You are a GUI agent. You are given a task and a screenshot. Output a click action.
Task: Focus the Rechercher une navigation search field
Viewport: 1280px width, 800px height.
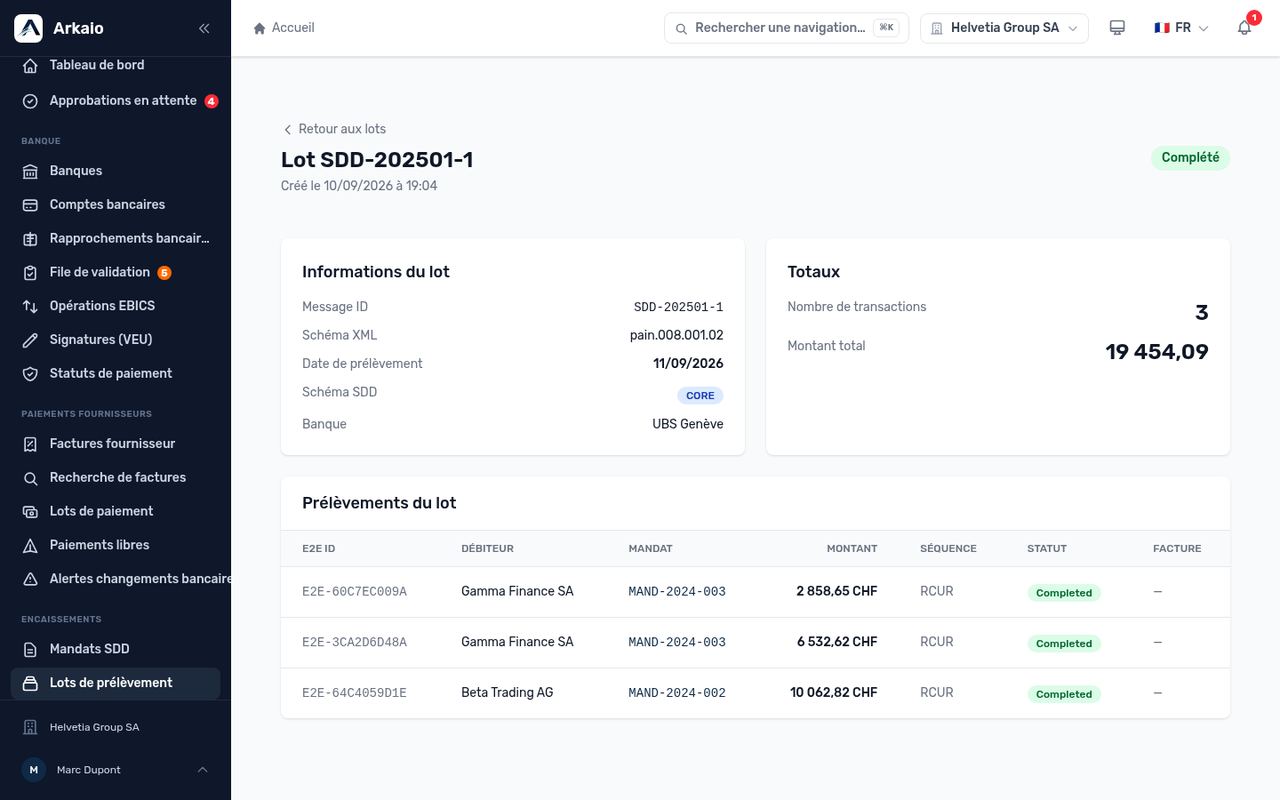pos(786,28)
